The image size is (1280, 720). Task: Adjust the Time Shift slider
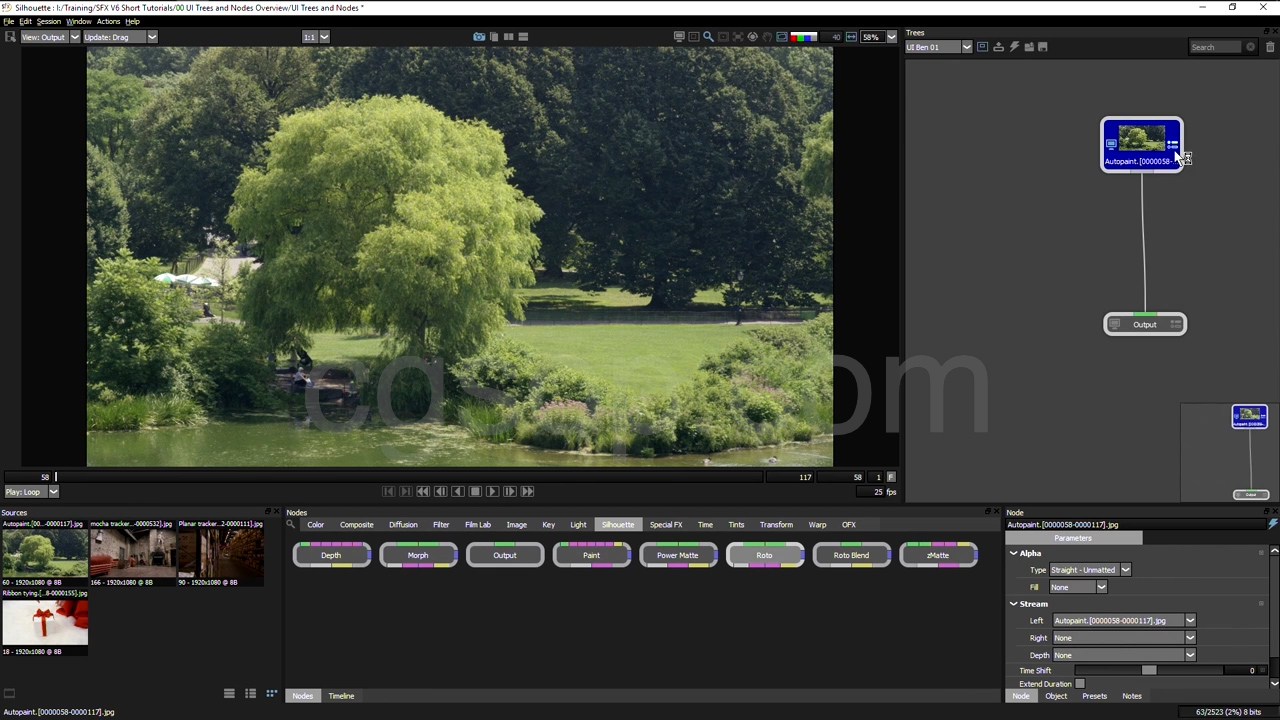click(x=1149, y=671)
